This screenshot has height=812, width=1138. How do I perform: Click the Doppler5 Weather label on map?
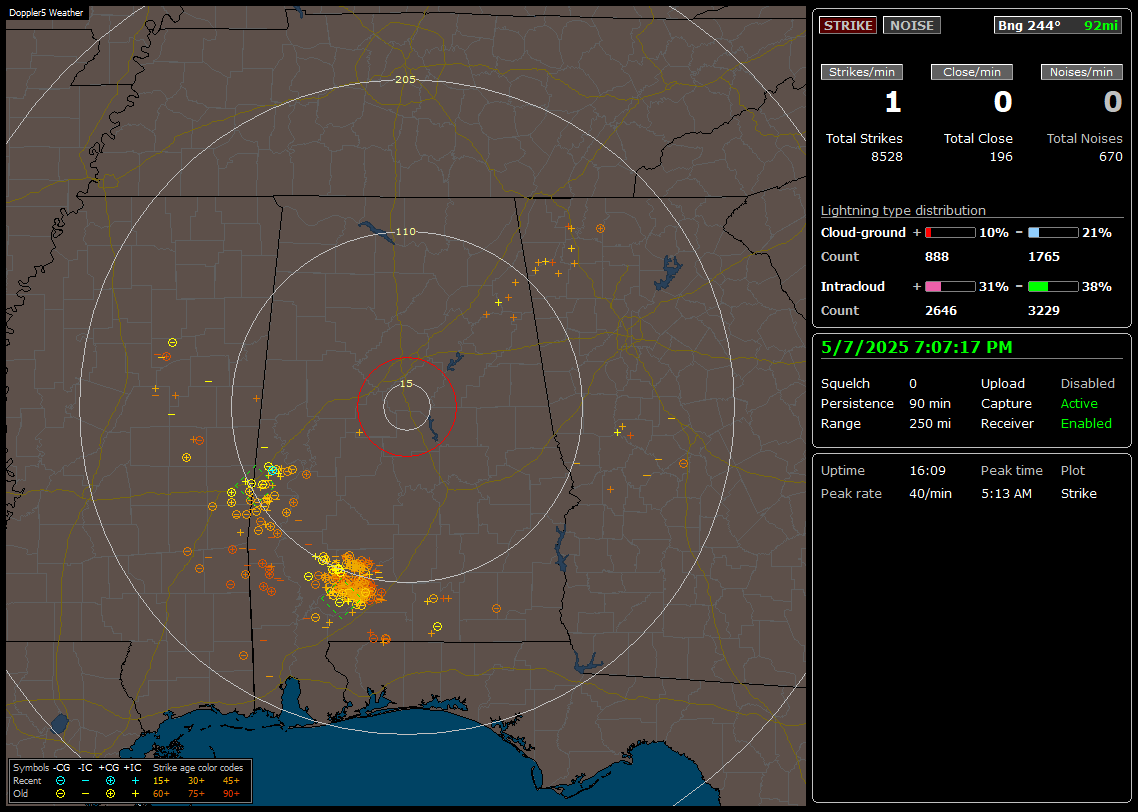[46, 12]
